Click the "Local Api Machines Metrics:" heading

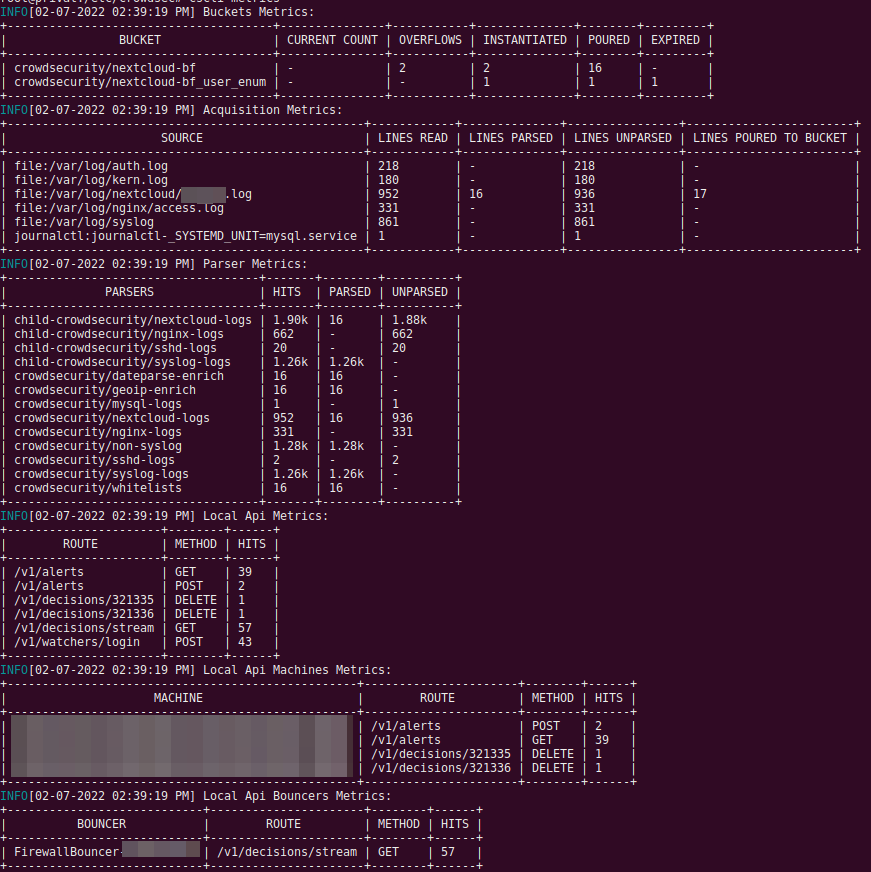(297, 670)
